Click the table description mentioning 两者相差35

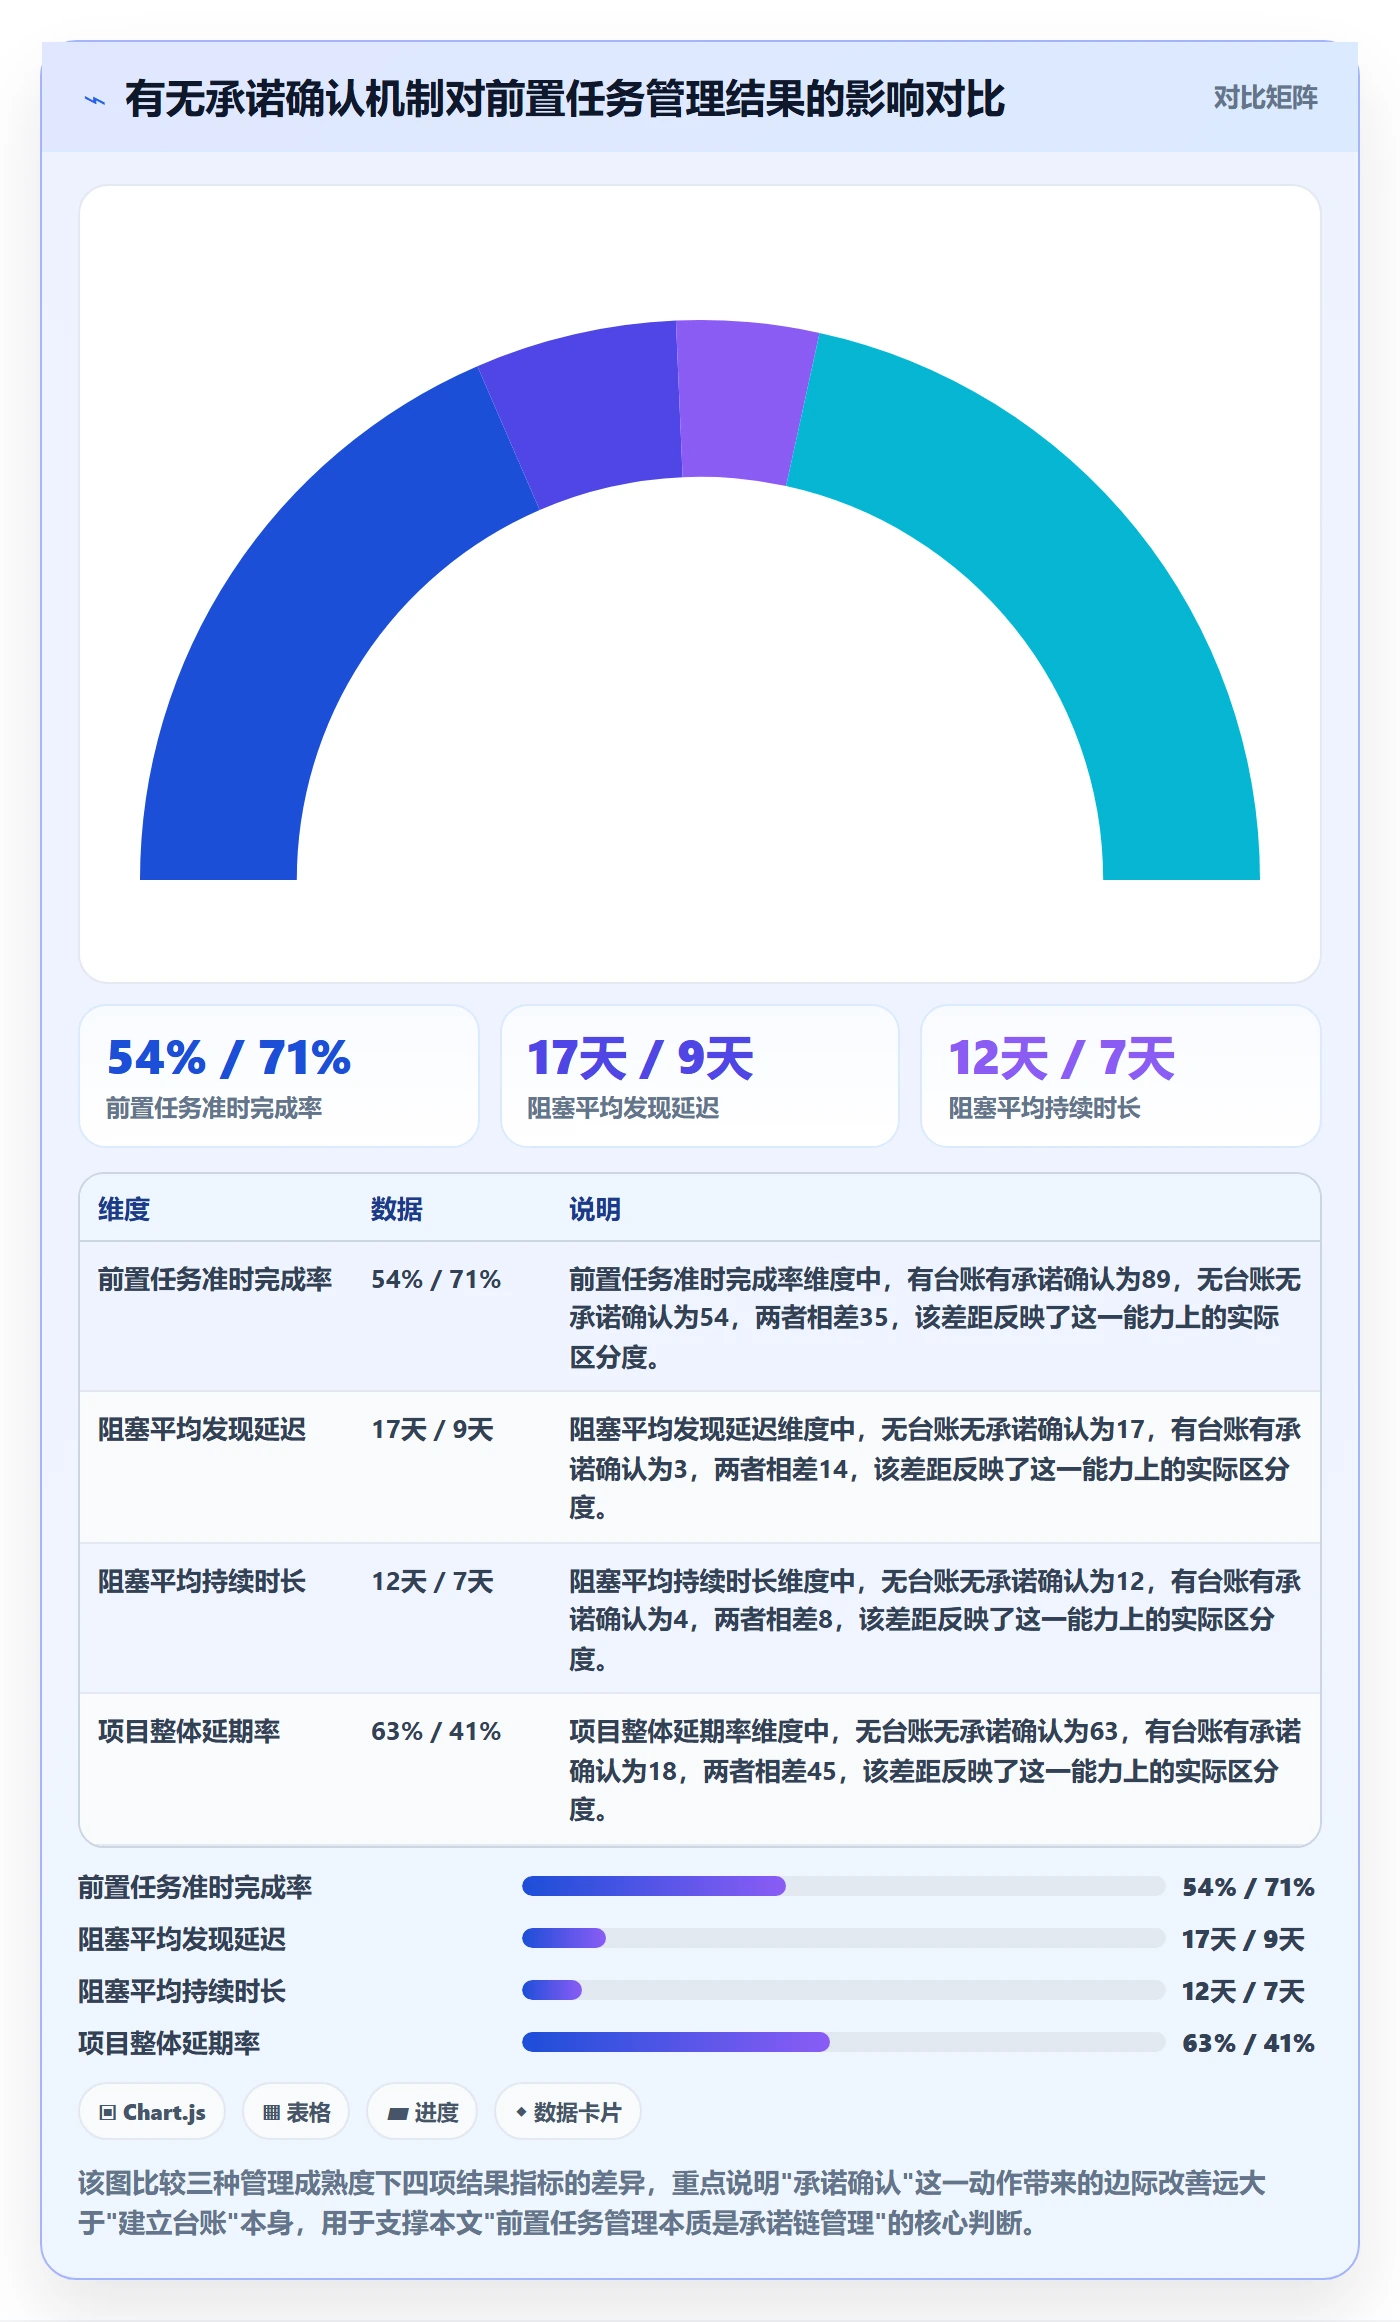point(935,1318)
